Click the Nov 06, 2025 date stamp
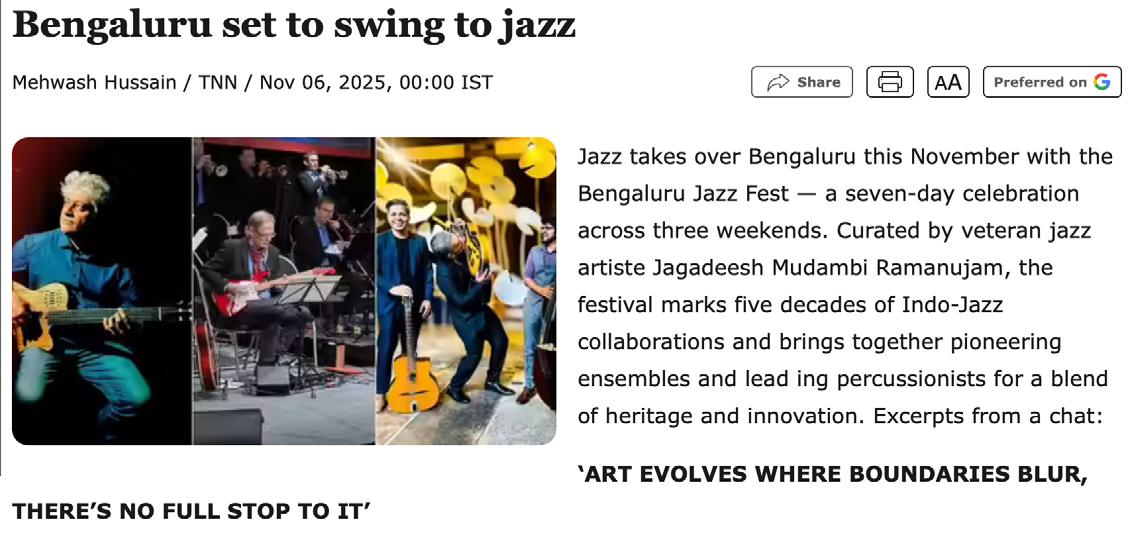This screenshot has height=541, width=1130. pos(322,82)
